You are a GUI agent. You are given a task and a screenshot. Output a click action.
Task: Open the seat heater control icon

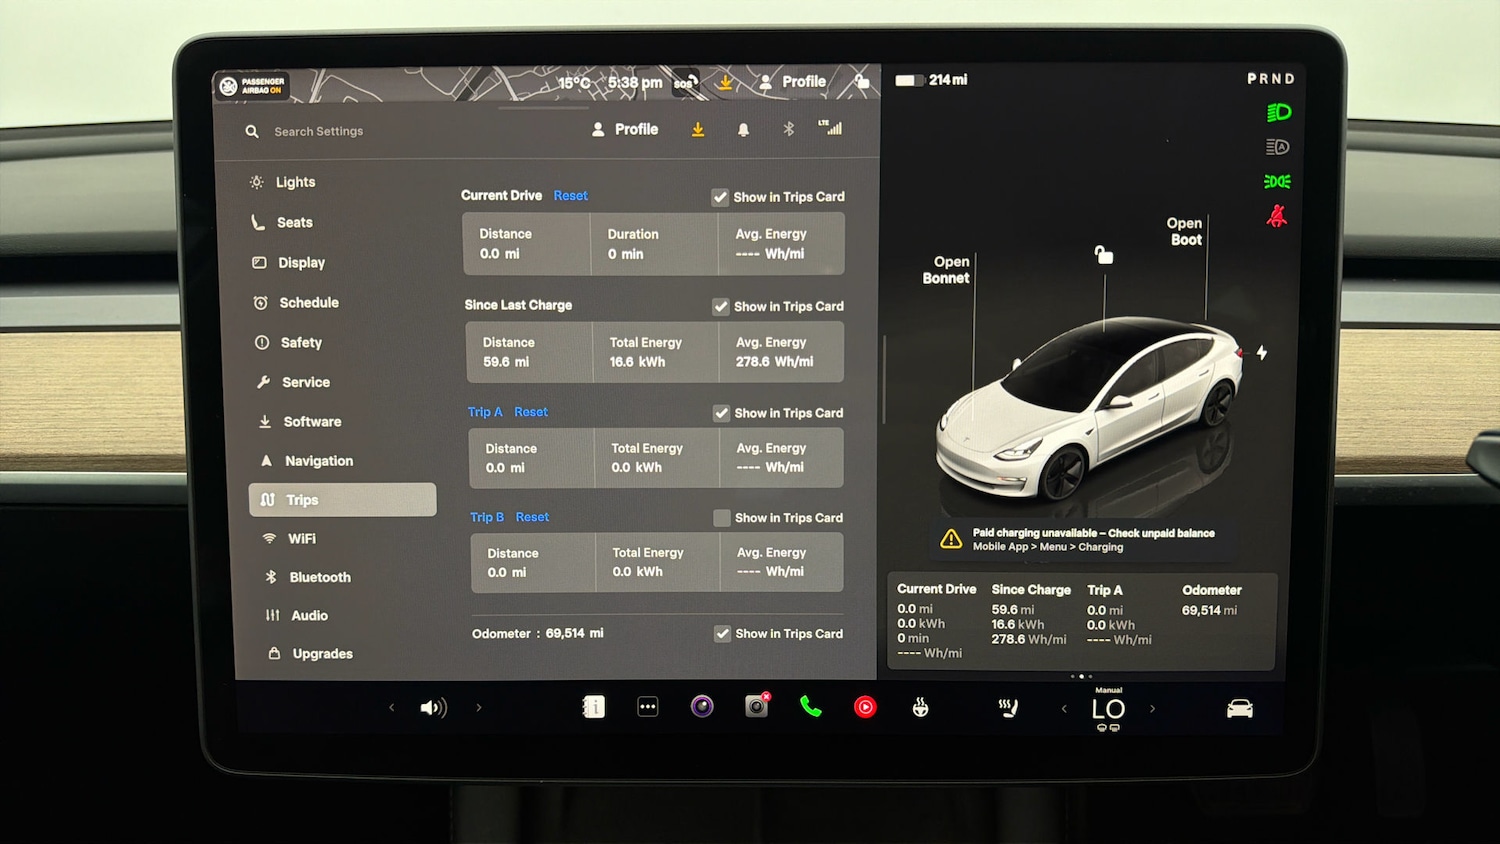(x=1007, y=707)
